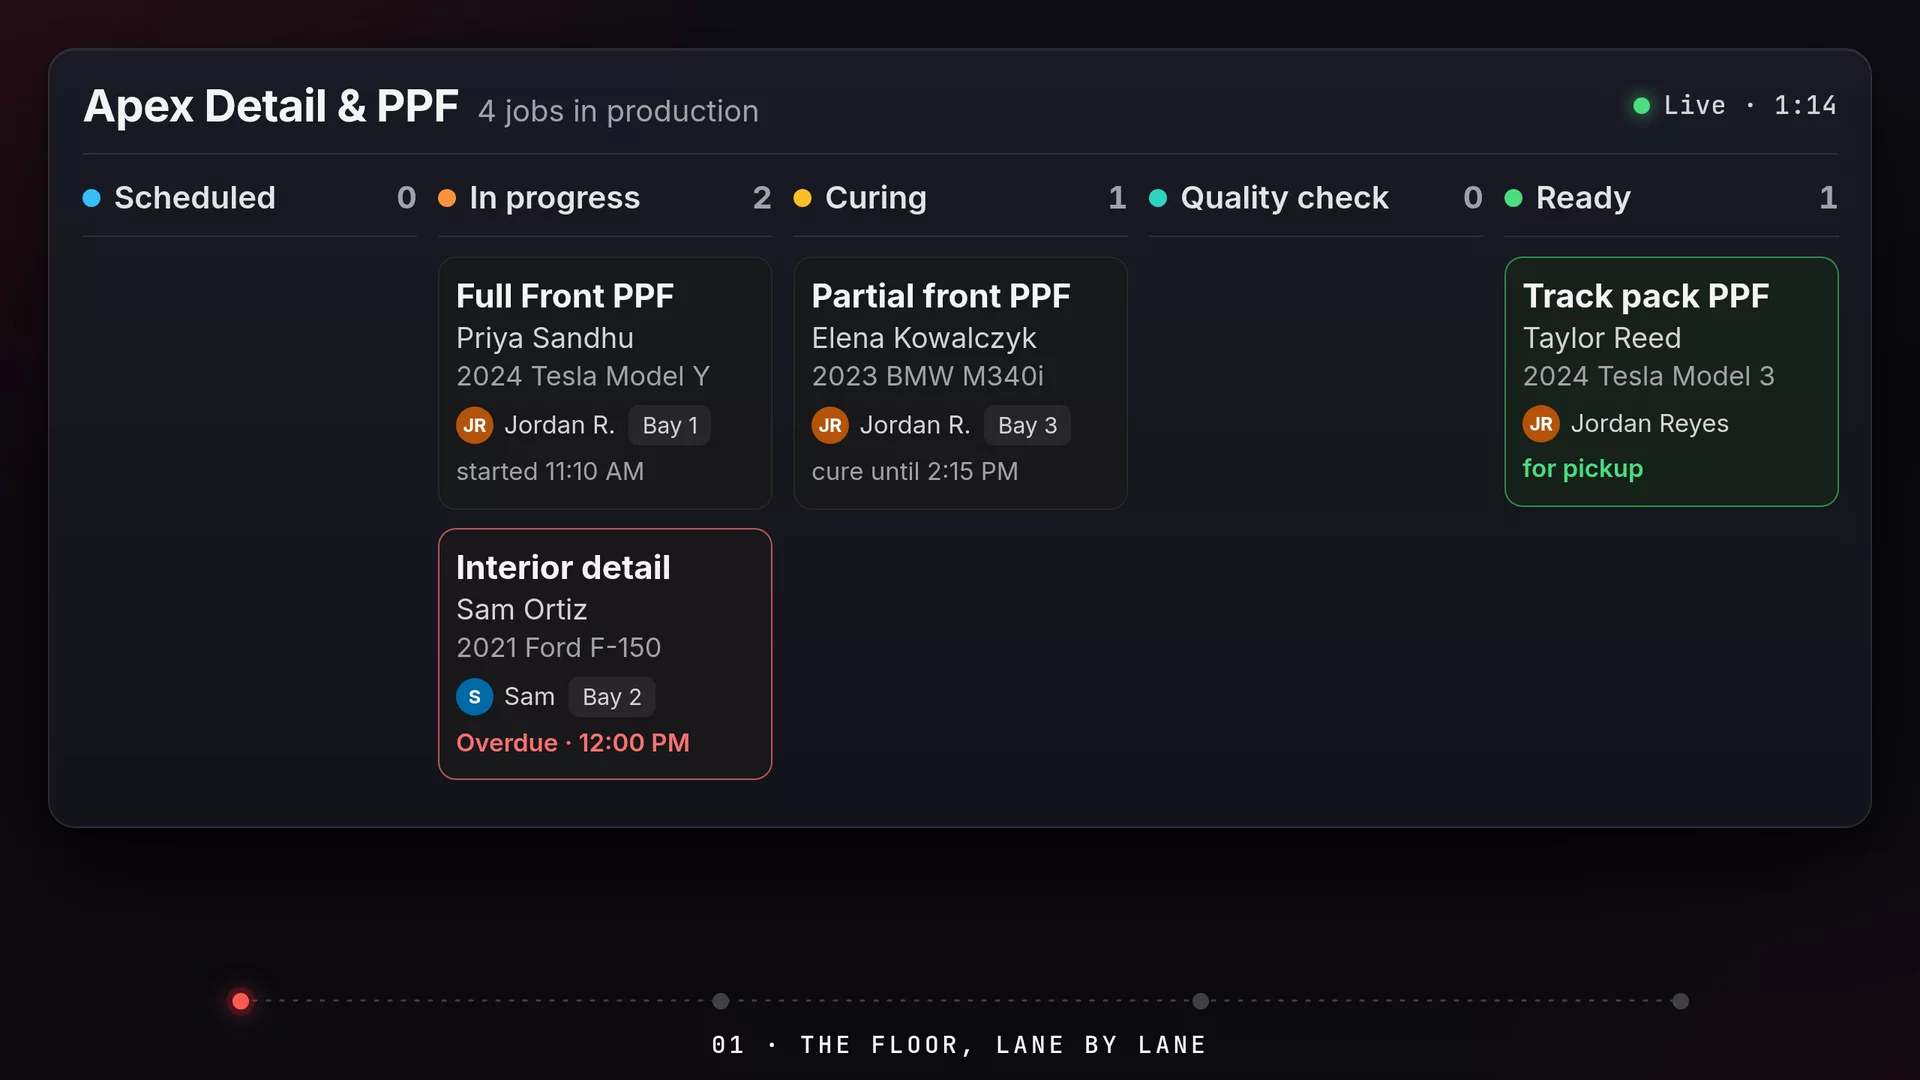Click the yellow Curing lane dot
Screen dimensions: 1920x1080
802,198
